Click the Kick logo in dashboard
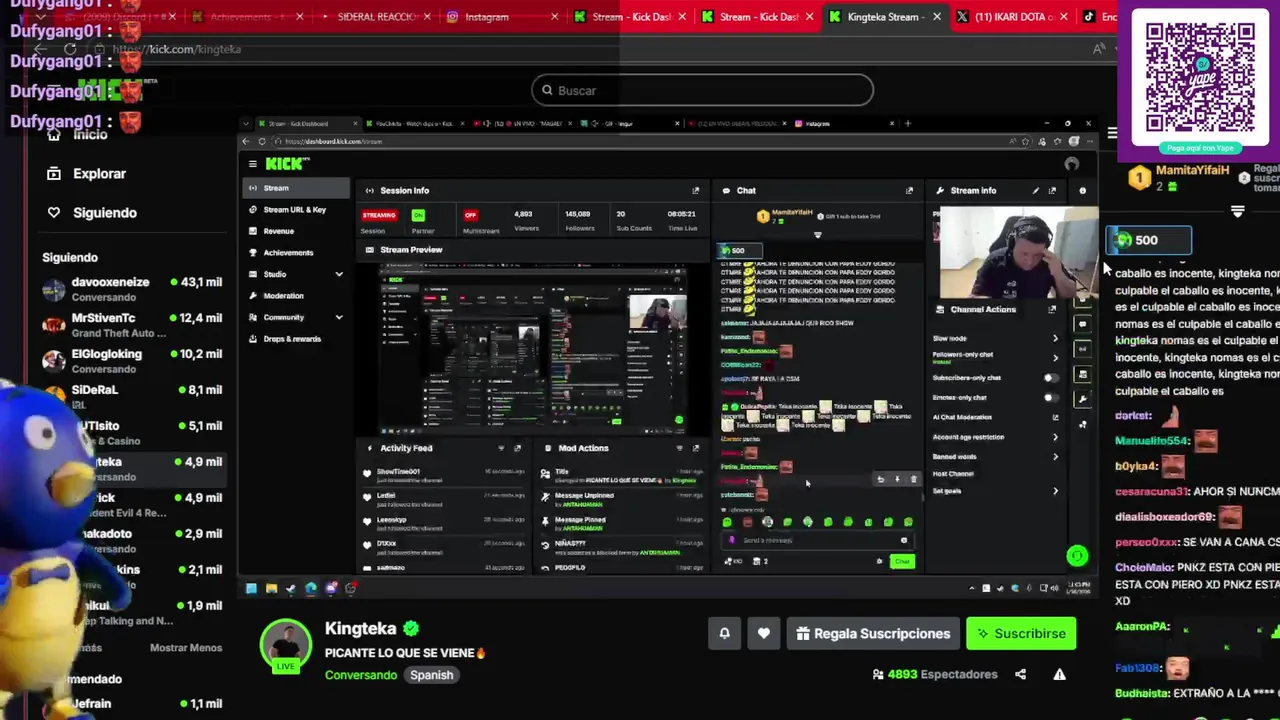1280x720 pixels. tap(286, 163)
